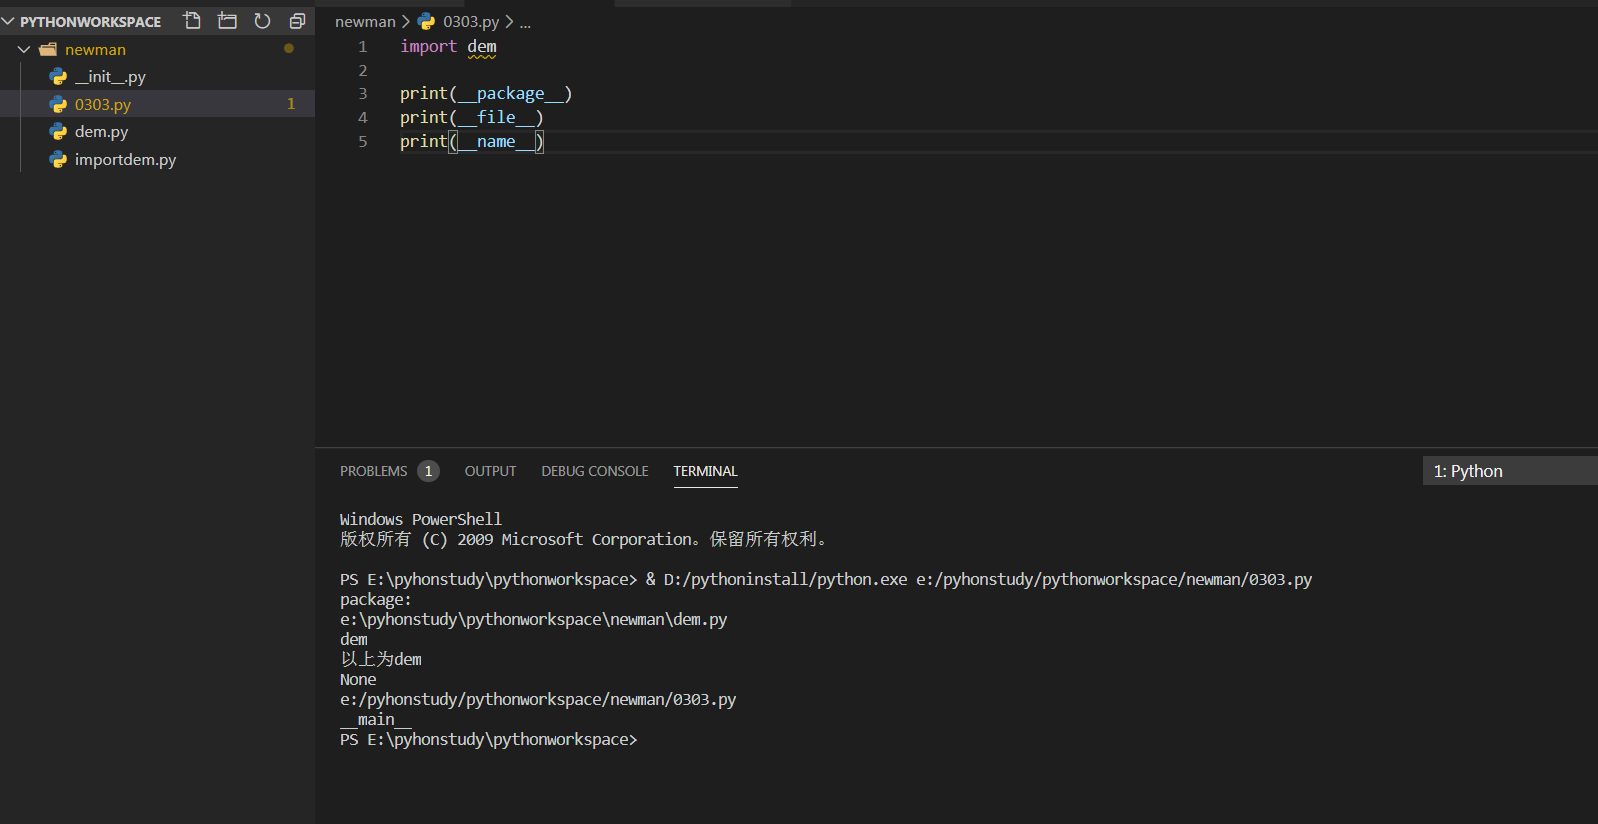This screenshot has width=1598, height=824.
Task: Click line number 2 in the gutter
Action: click(x=363, y=70)
